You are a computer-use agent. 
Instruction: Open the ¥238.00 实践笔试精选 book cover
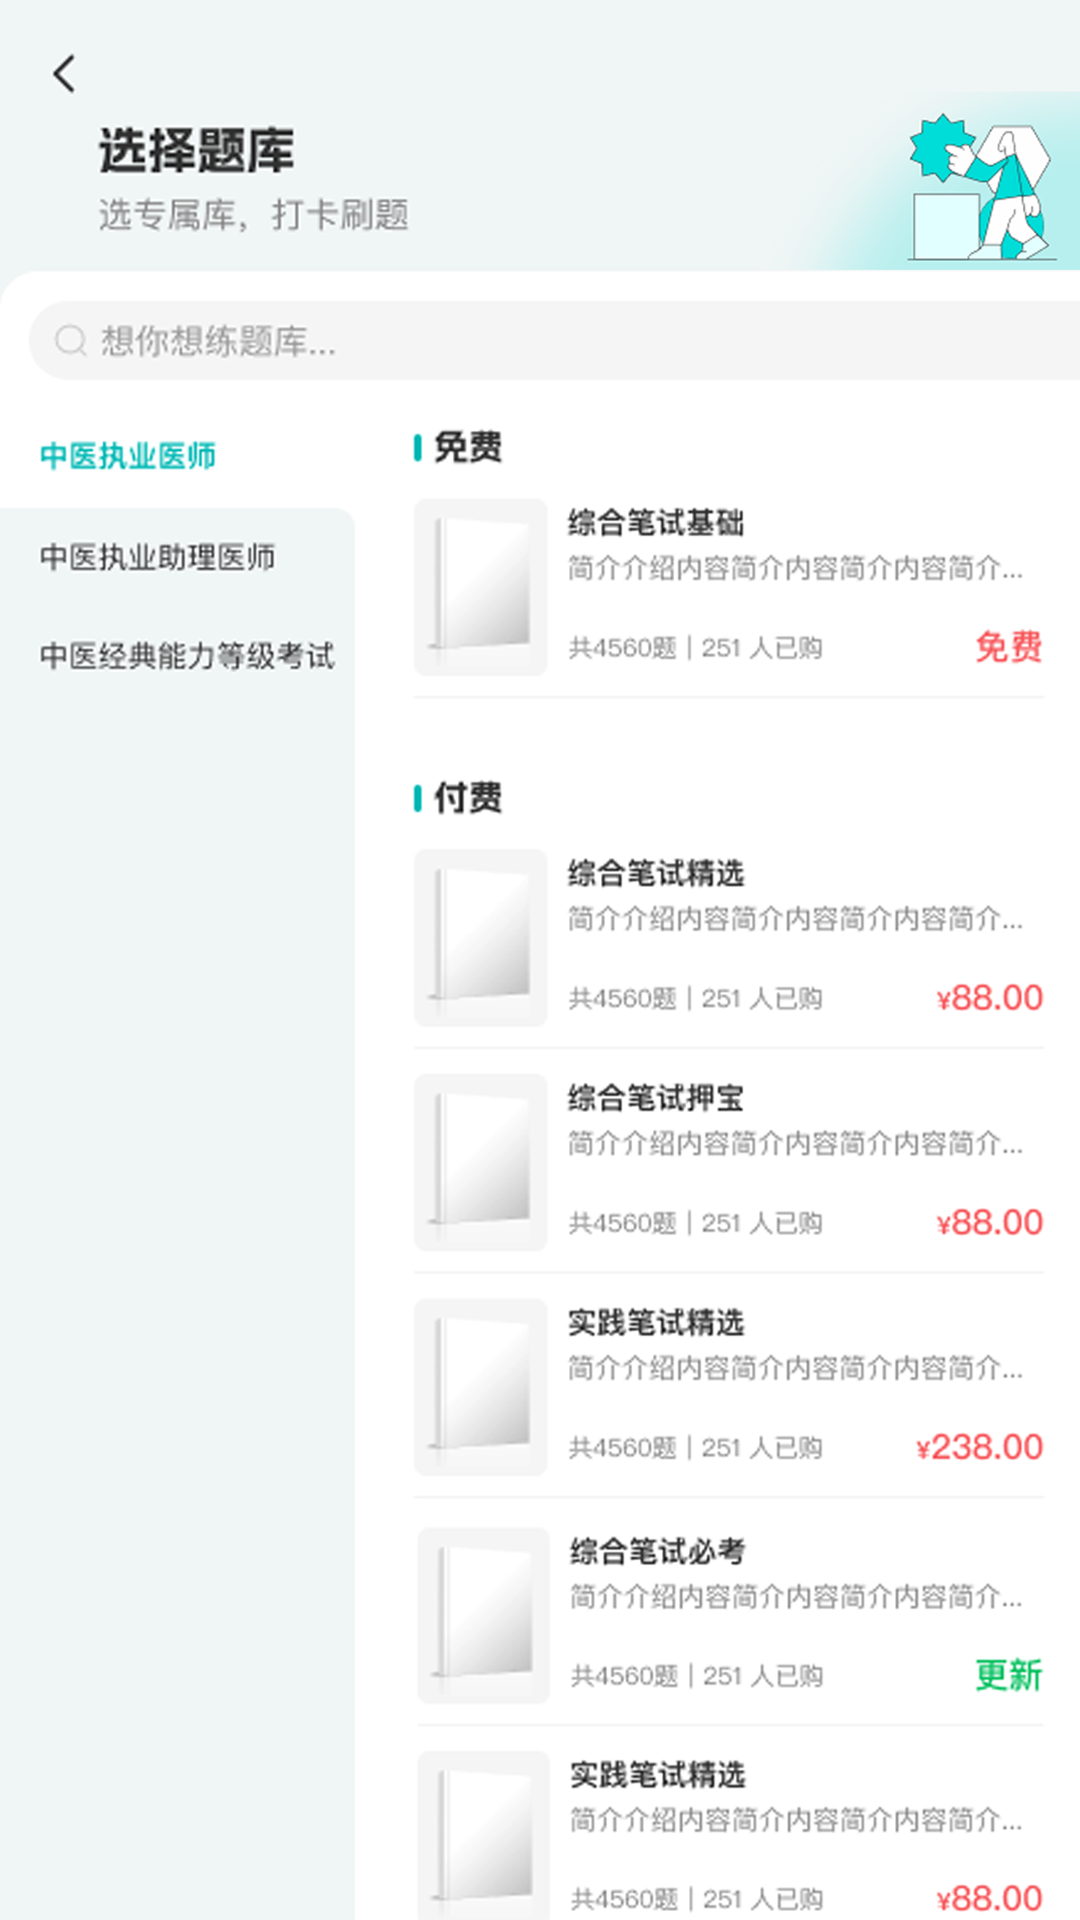tap(481, 1387)
